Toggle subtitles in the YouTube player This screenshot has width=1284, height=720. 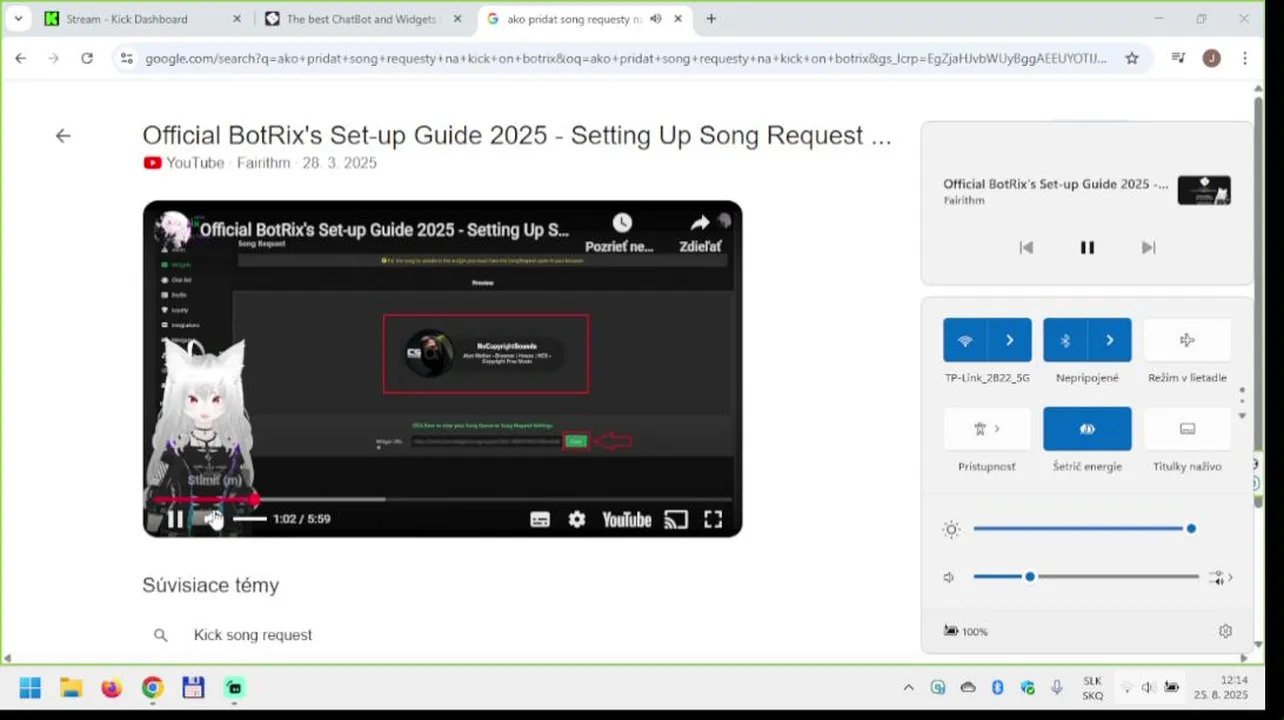540,519
